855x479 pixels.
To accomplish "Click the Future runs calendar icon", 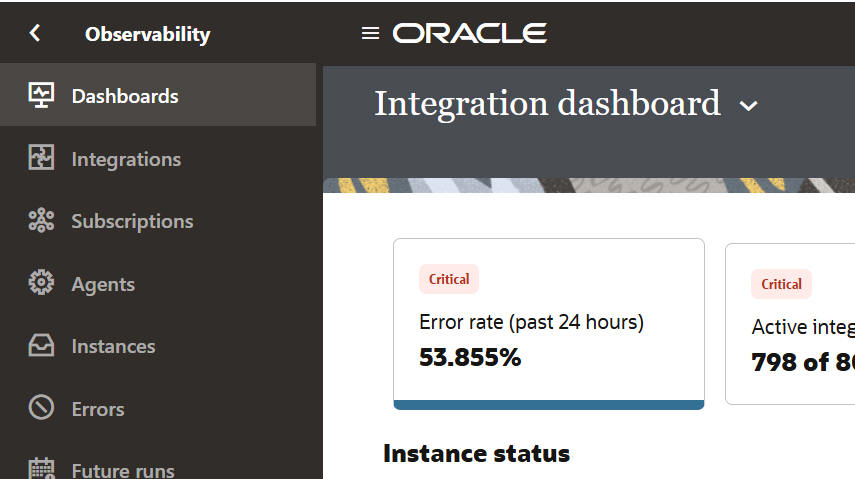I will tap(41, 469).
